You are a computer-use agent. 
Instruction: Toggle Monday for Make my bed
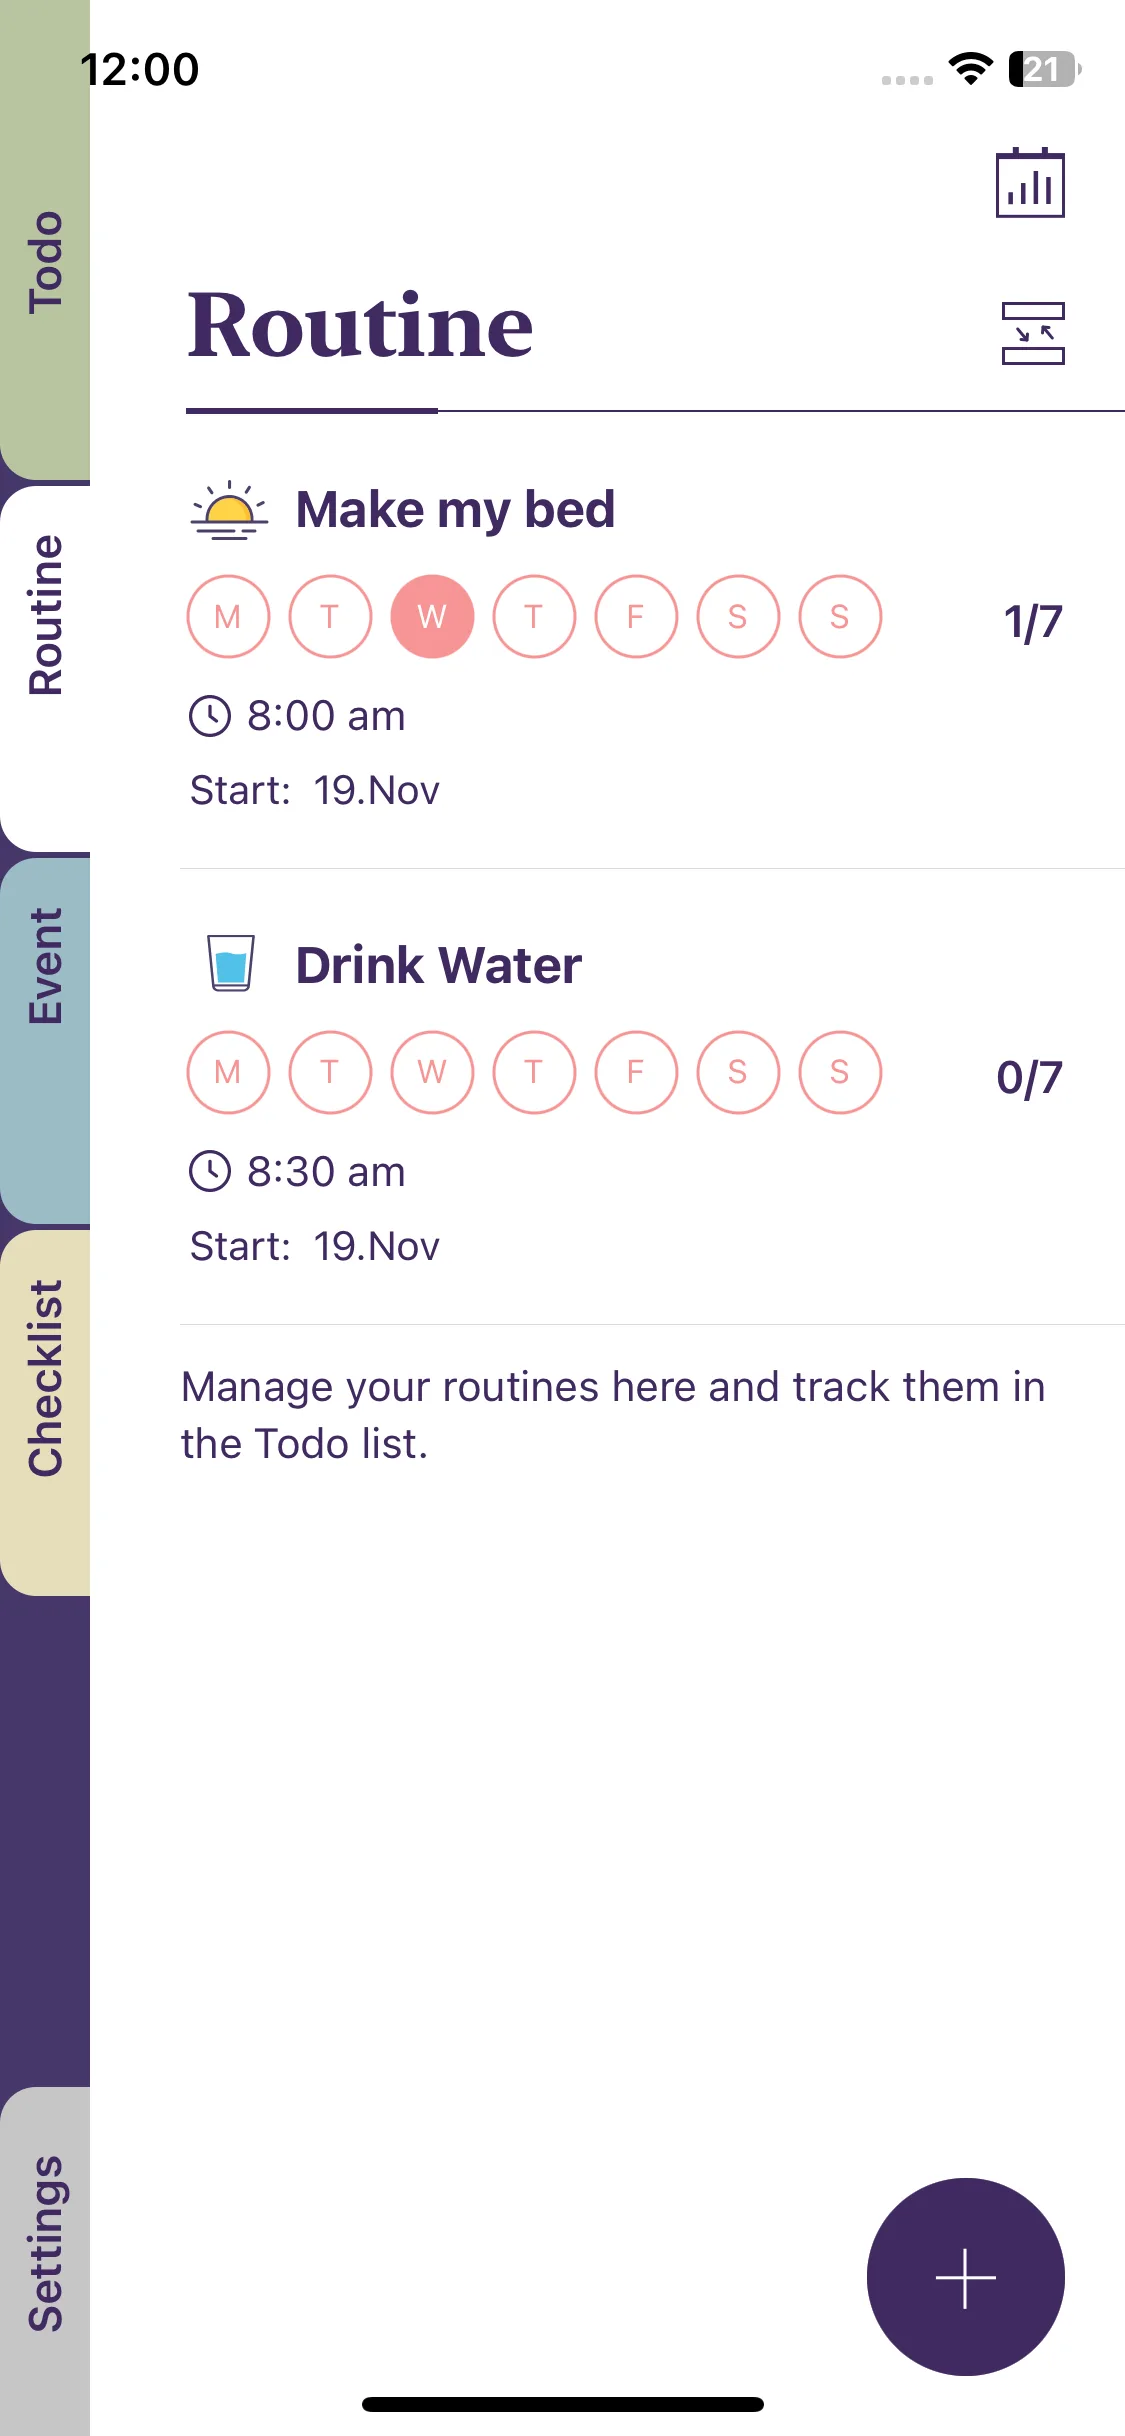pos(228,617)
